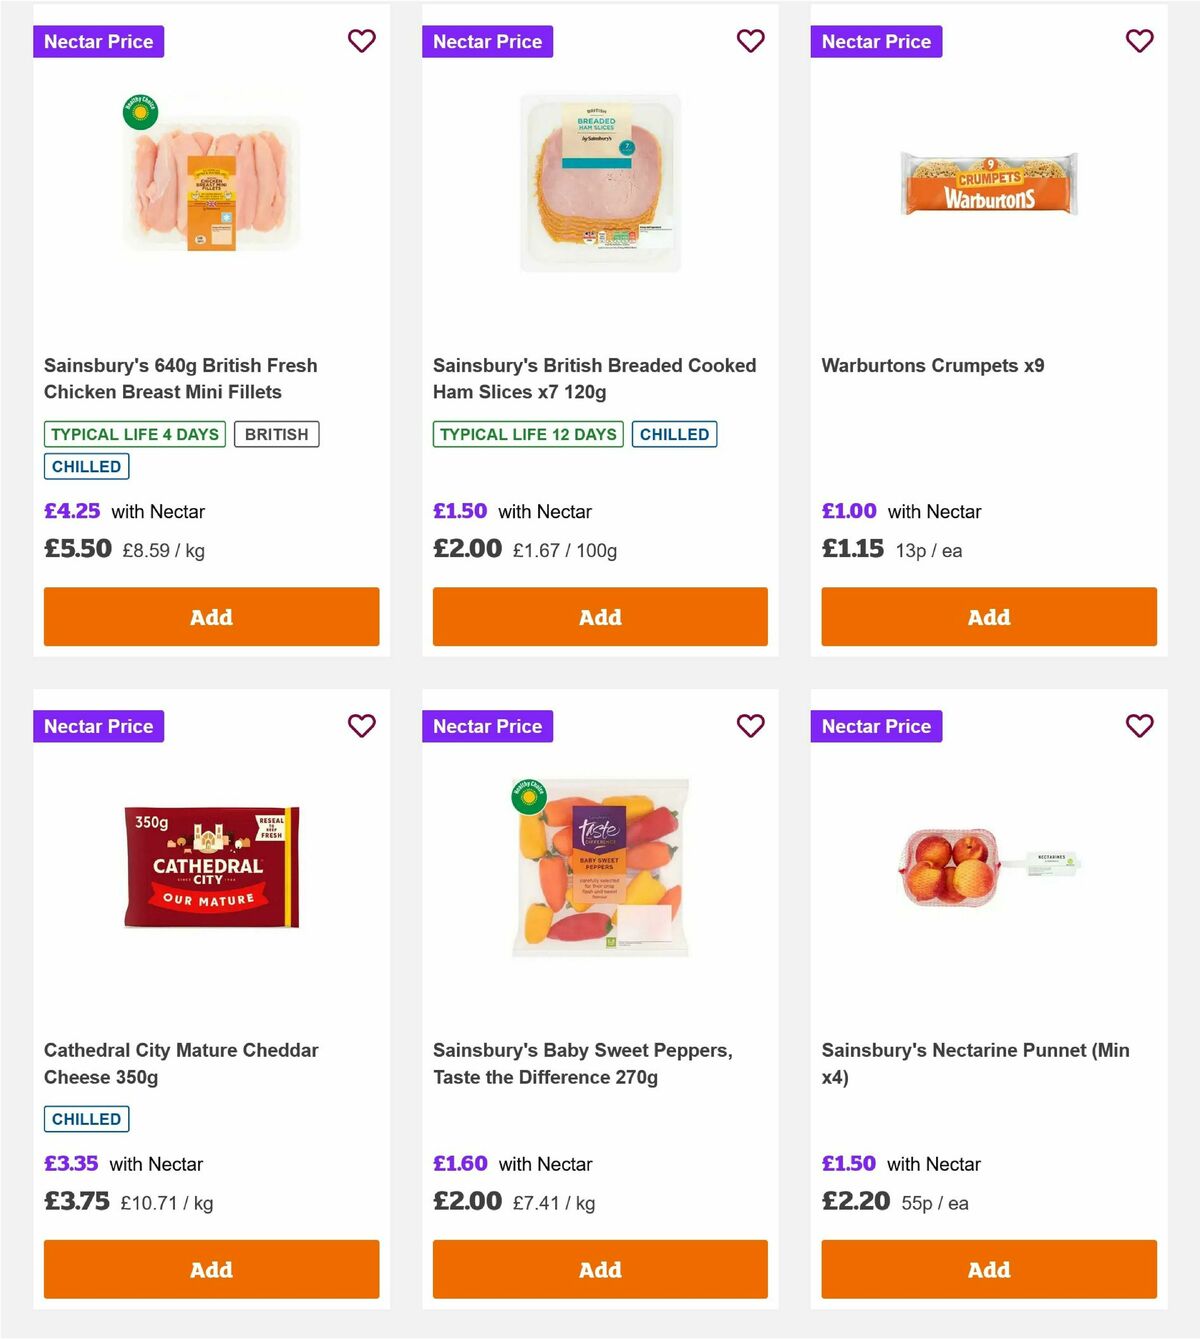Open the Warburtons Crumpets x9 product page
Viewport: 1200px width, 1339px height.
tap(932, 366)
